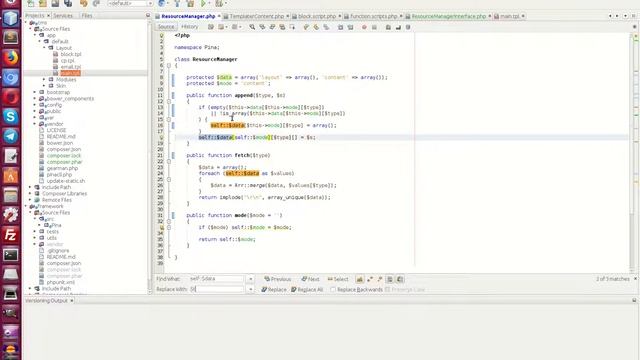Viewport: 640px width, 360px height.
Task: Open the configuration <default> dropdown
Action: coord(130,3)
